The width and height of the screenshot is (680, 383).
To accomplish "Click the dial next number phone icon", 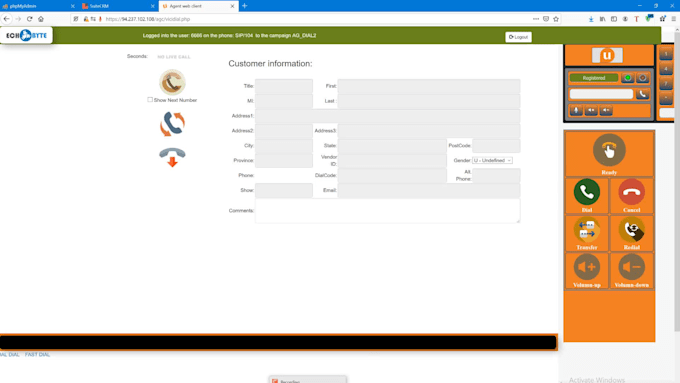I will (172, 82).
